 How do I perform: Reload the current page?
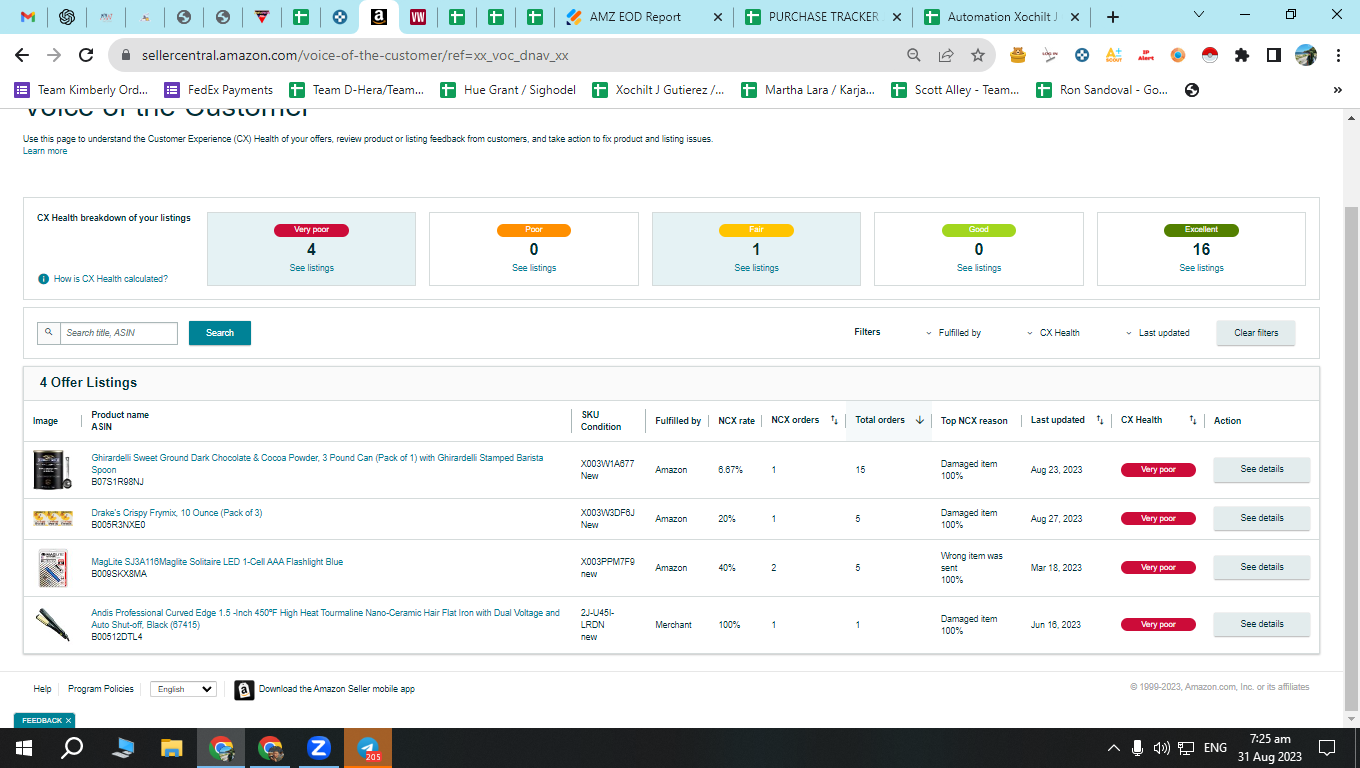click(x=86, y=55)
